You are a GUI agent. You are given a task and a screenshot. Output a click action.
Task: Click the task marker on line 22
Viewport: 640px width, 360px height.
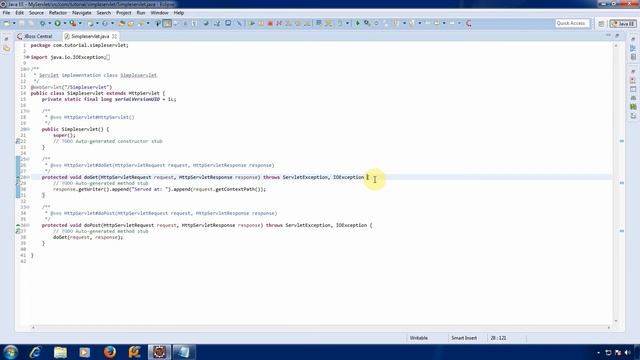tap(18, 141)
